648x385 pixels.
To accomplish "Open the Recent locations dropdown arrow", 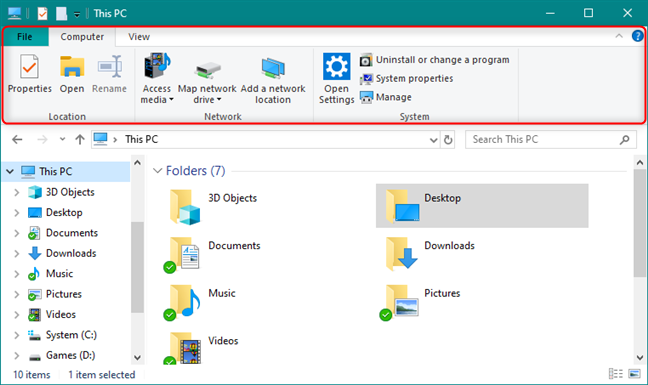I will coord(62,140).
